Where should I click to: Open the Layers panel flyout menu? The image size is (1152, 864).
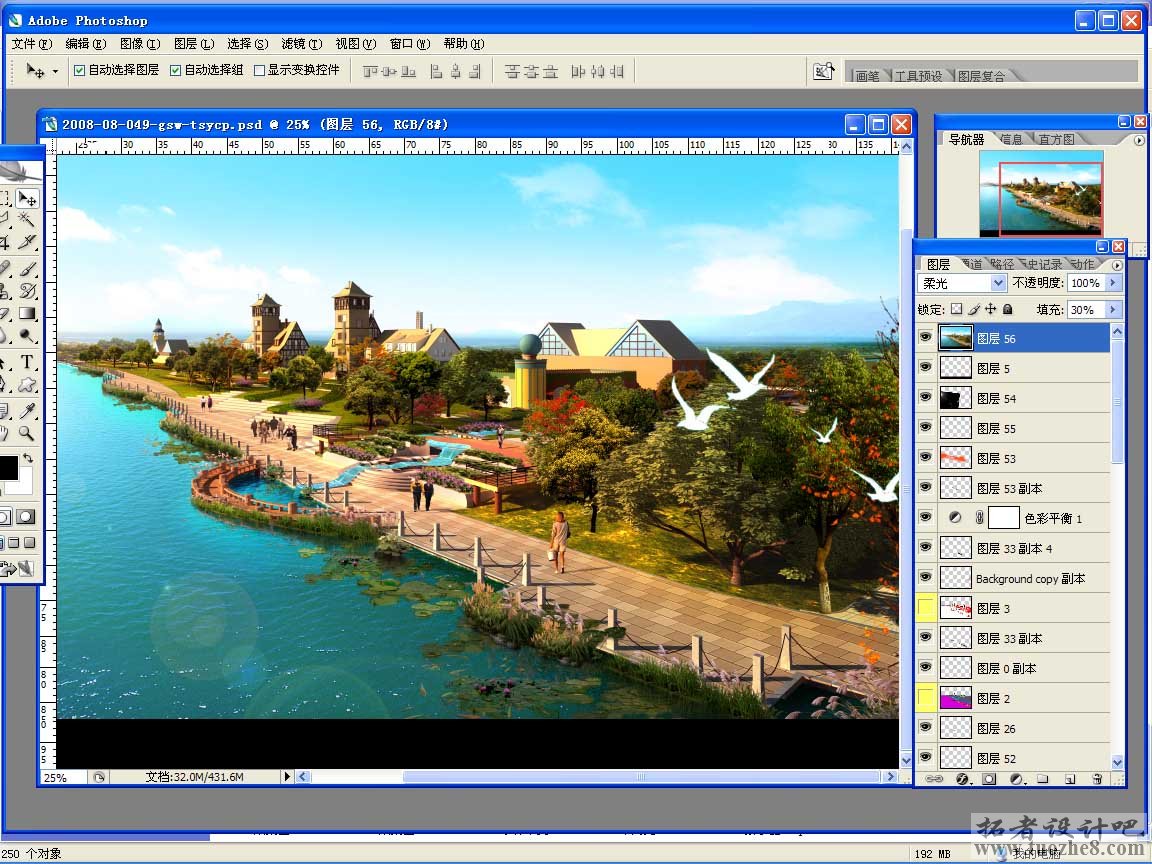coord(1117,265)
